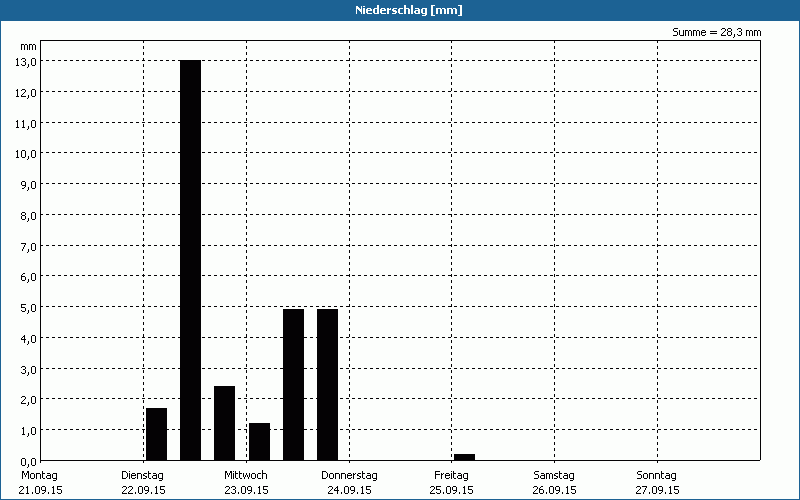This screenshot has width=800, height=500.
Task: Click the 10,0 y-axis value
Action: pos(26,154)
